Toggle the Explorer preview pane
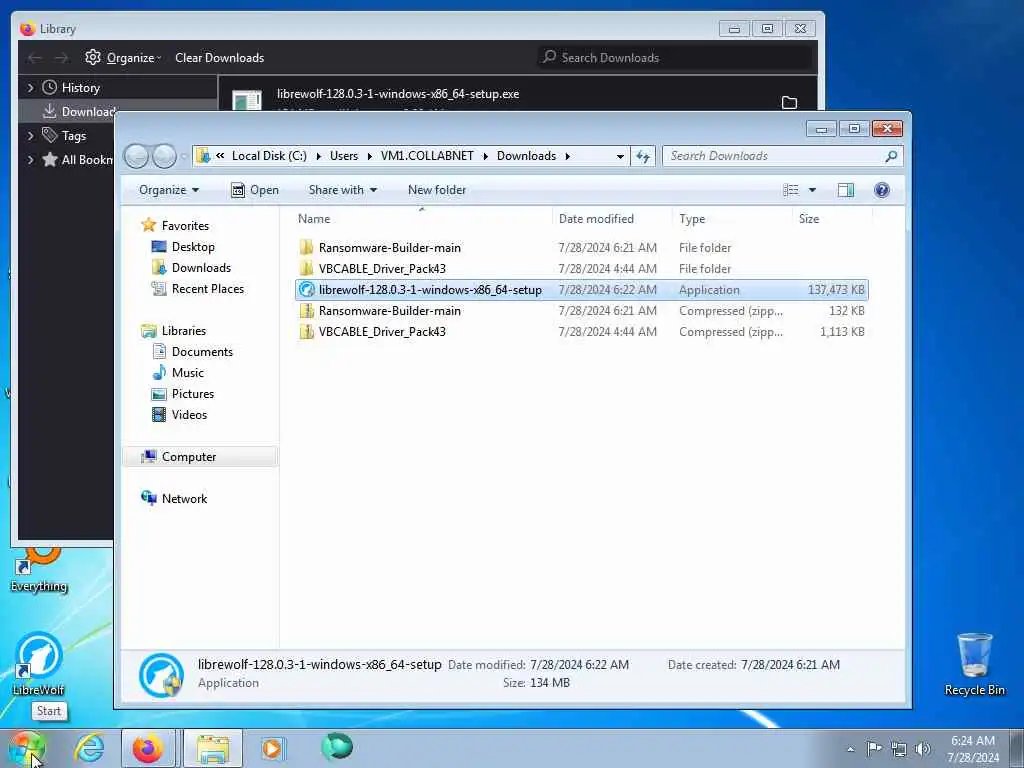 click(846, 190)
